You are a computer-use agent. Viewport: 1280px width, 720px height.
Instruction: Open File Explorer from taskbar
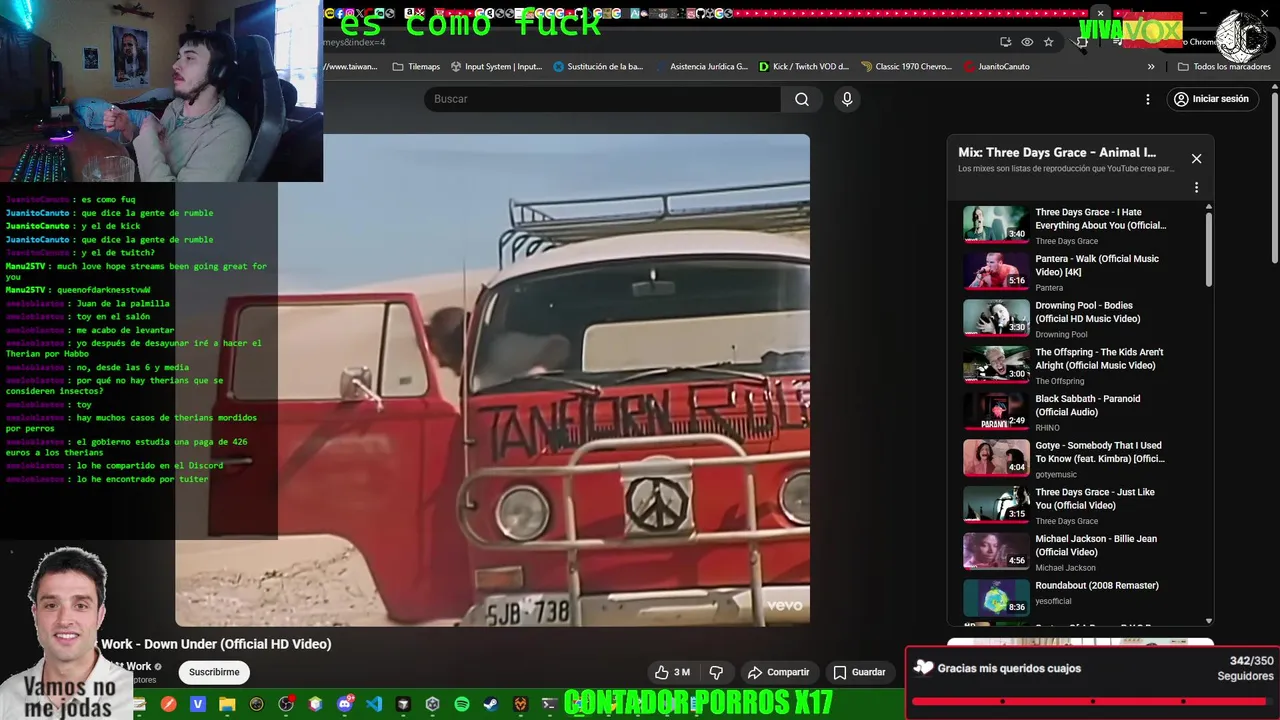(x=227, y=705)
